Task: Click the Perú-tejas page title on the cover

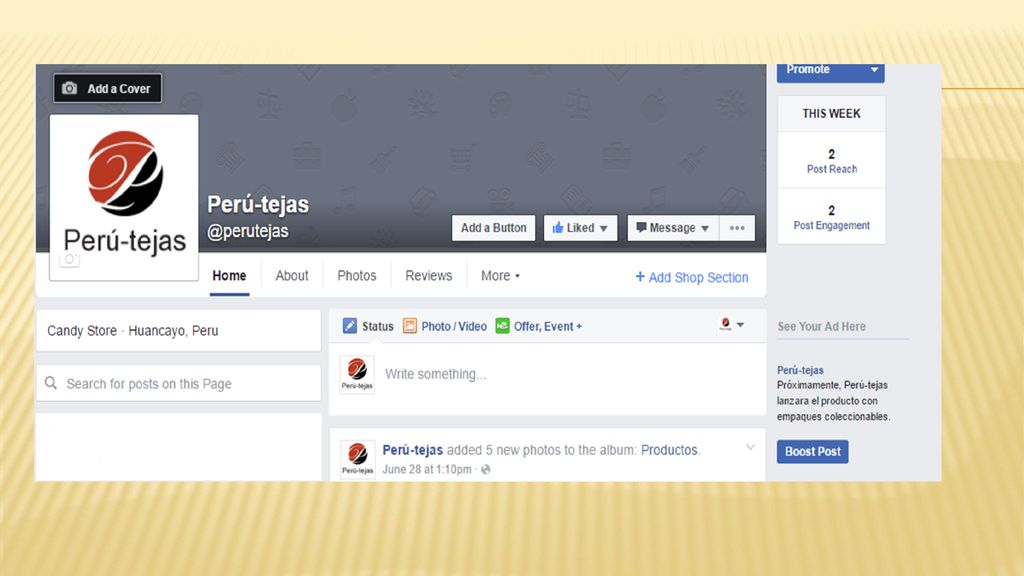Action: [258, 204]
